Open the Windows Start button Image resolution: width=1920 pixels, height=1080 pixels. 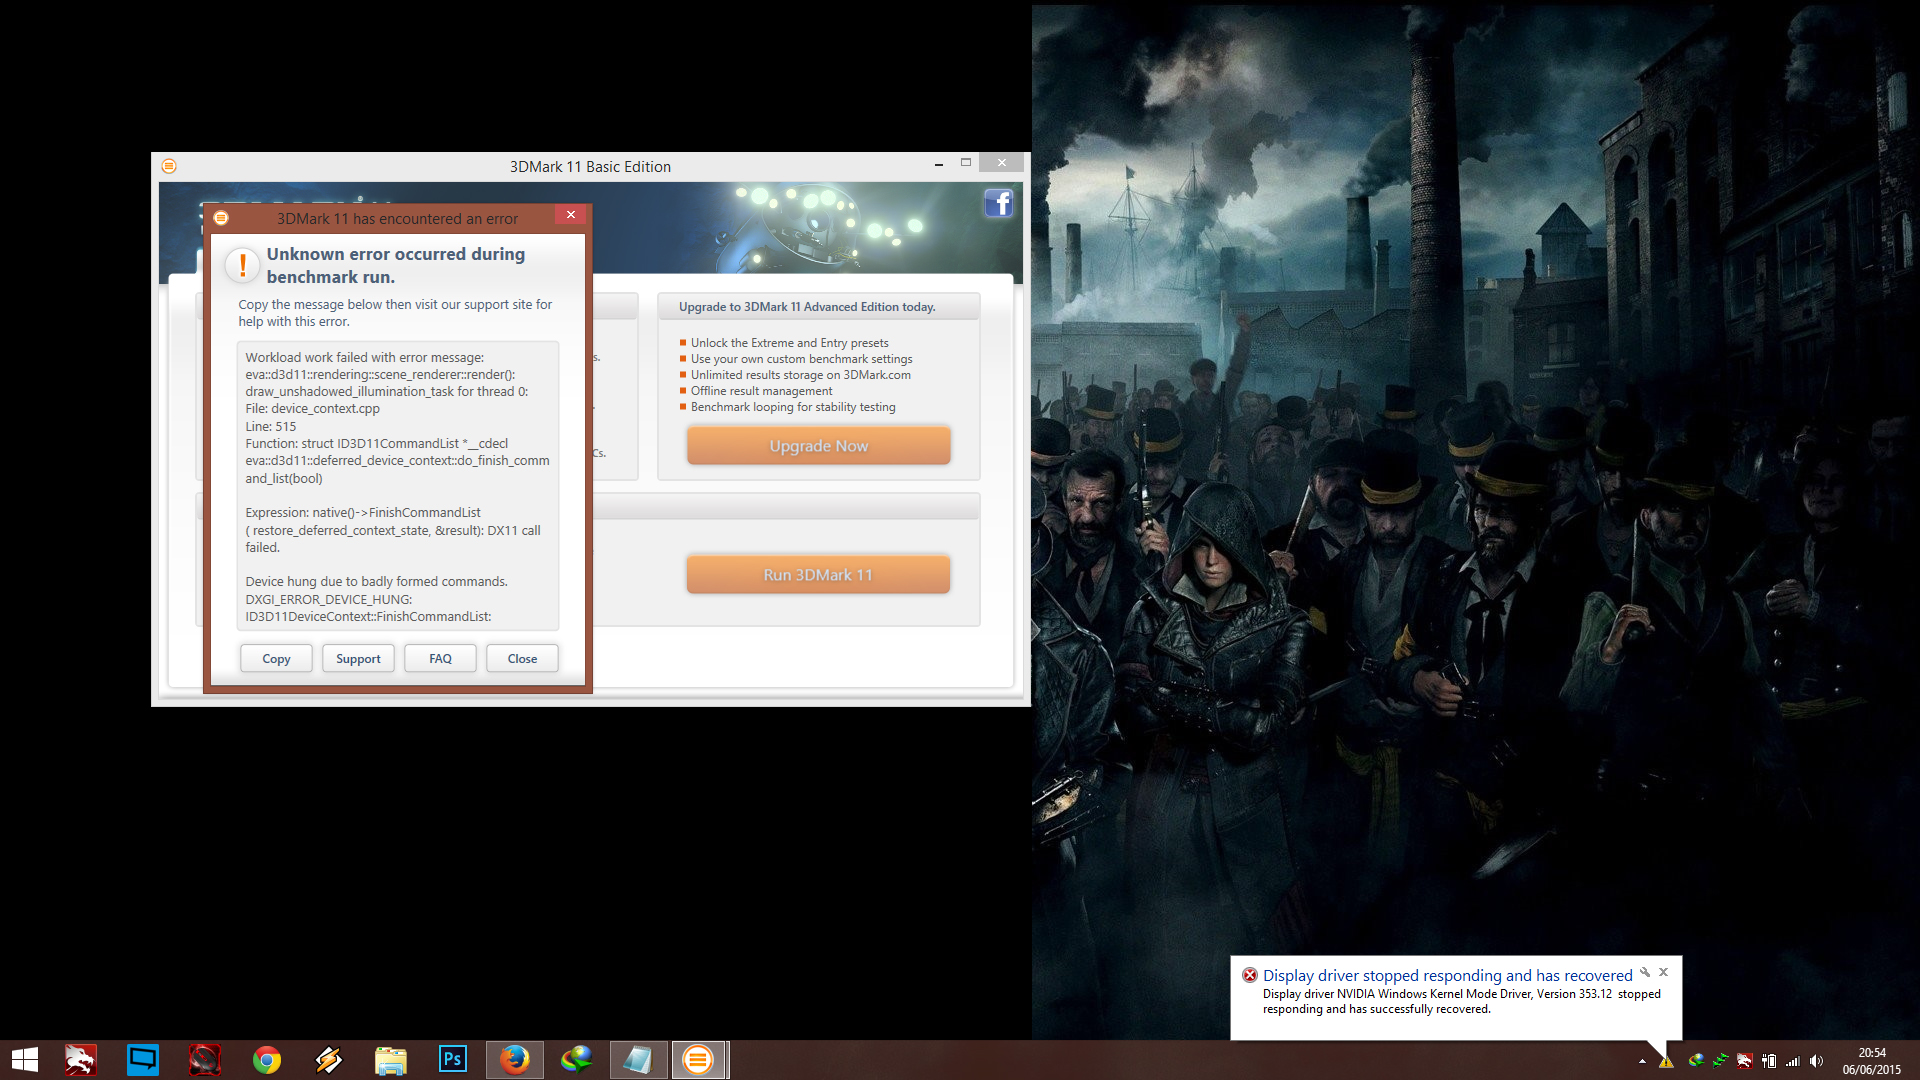25,1059
